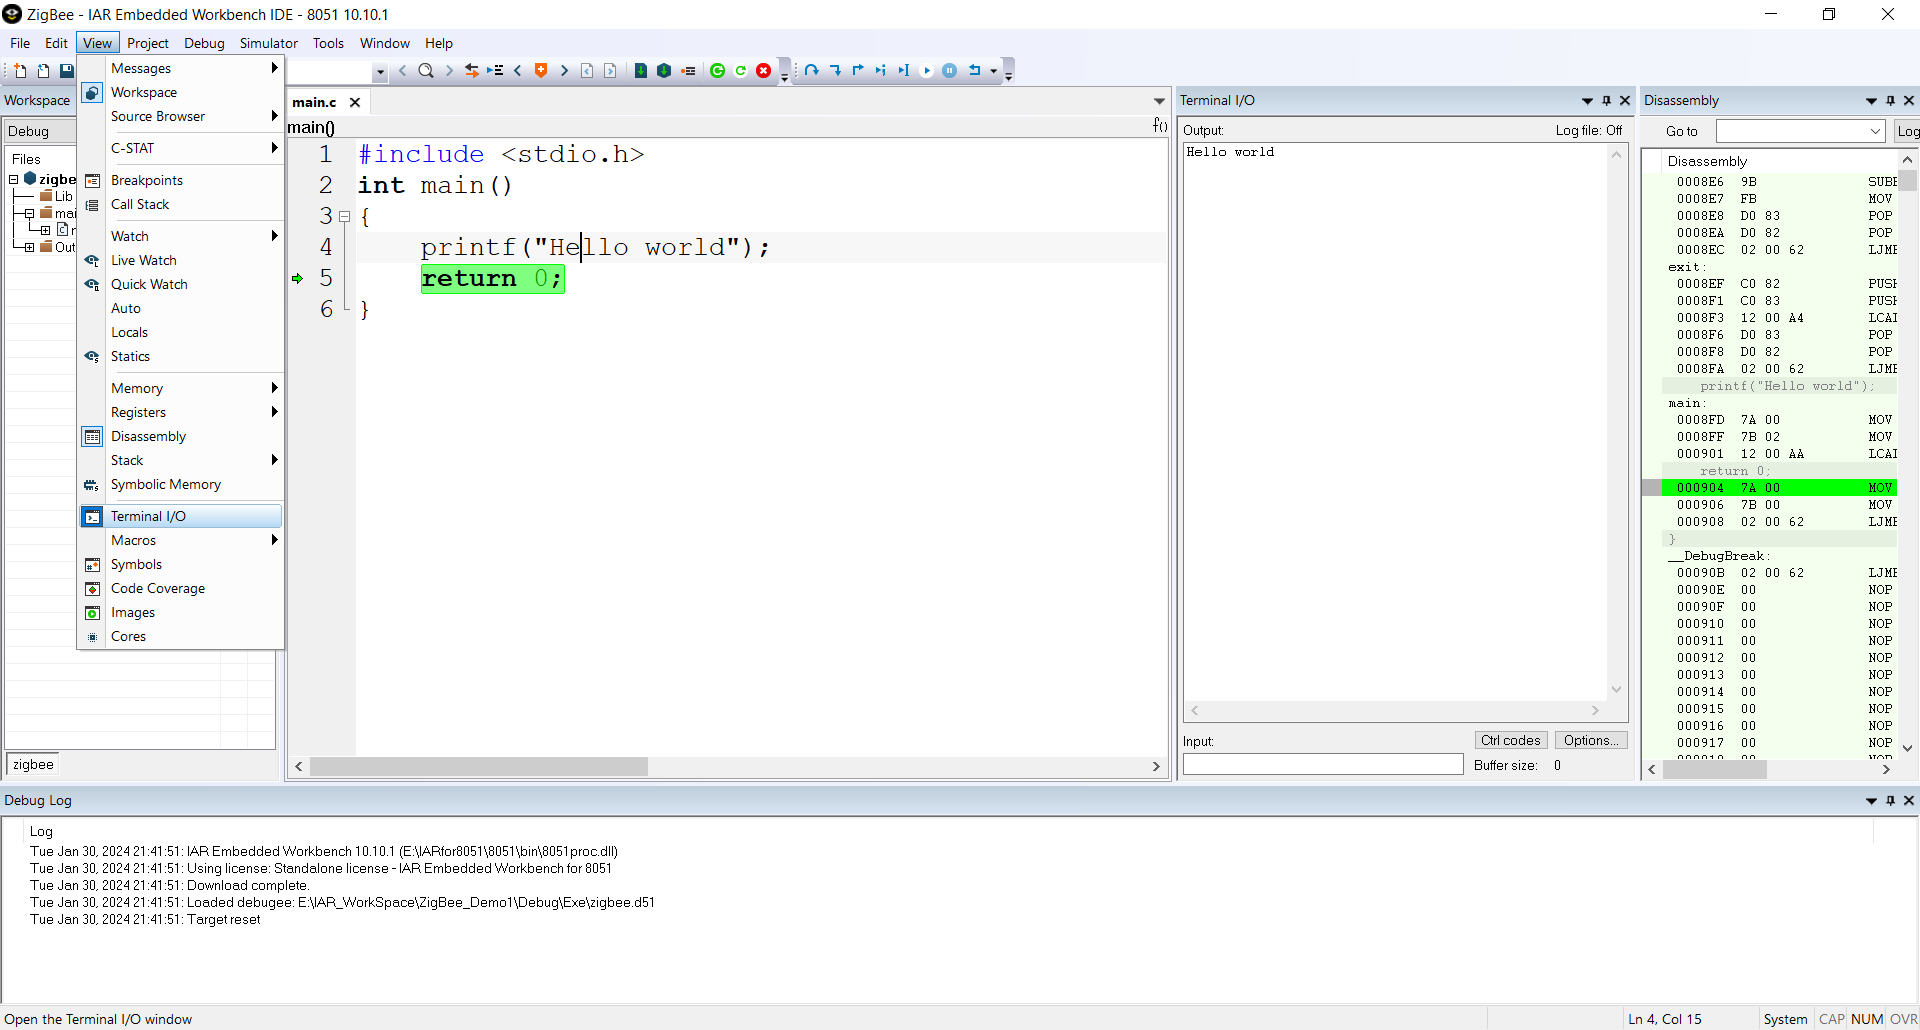Expand the Registers submenu

click(x=181, y=412)
